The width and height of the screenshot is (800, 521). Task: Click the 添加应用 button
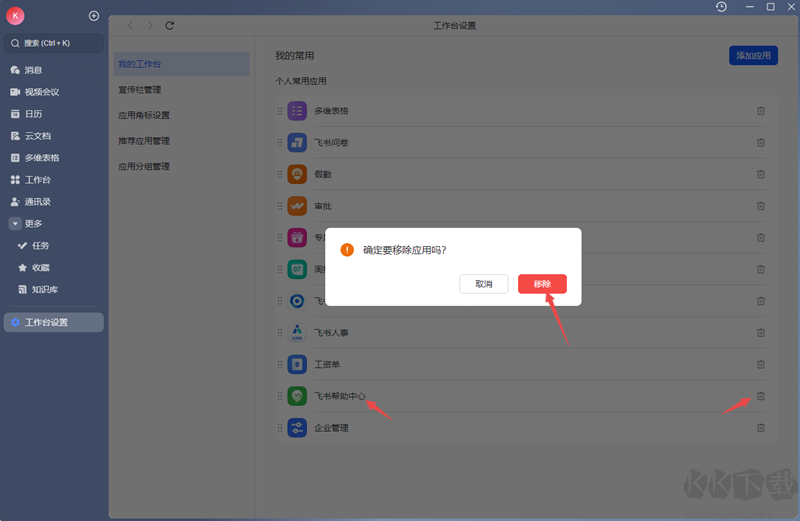(x=753, y=55)
